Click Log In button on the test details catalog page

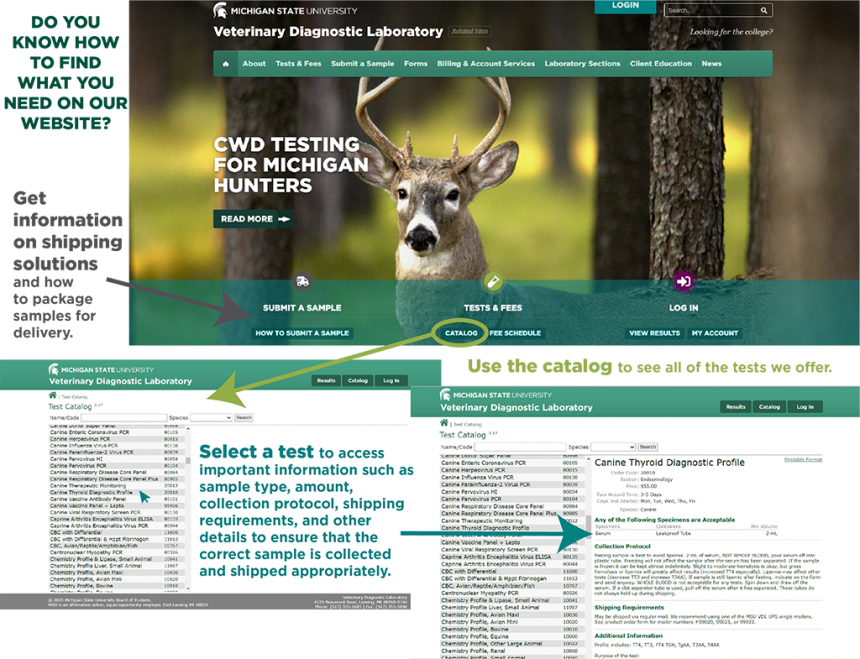805,407
